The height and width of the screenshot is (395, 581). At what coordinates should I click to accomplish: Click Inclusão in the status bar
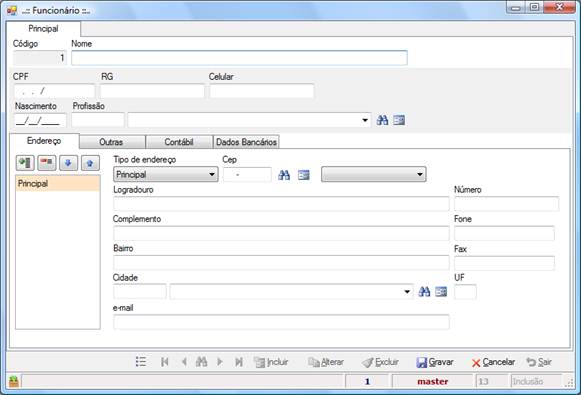point(536,381)
